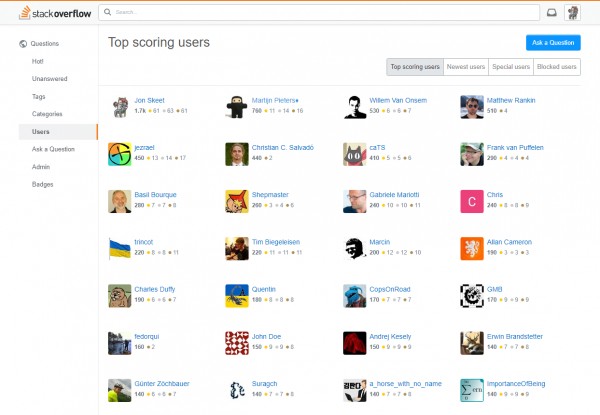Screen dimensions: 600x415
Task: Open Badges in the sidebar
Action: pos(44,183)
